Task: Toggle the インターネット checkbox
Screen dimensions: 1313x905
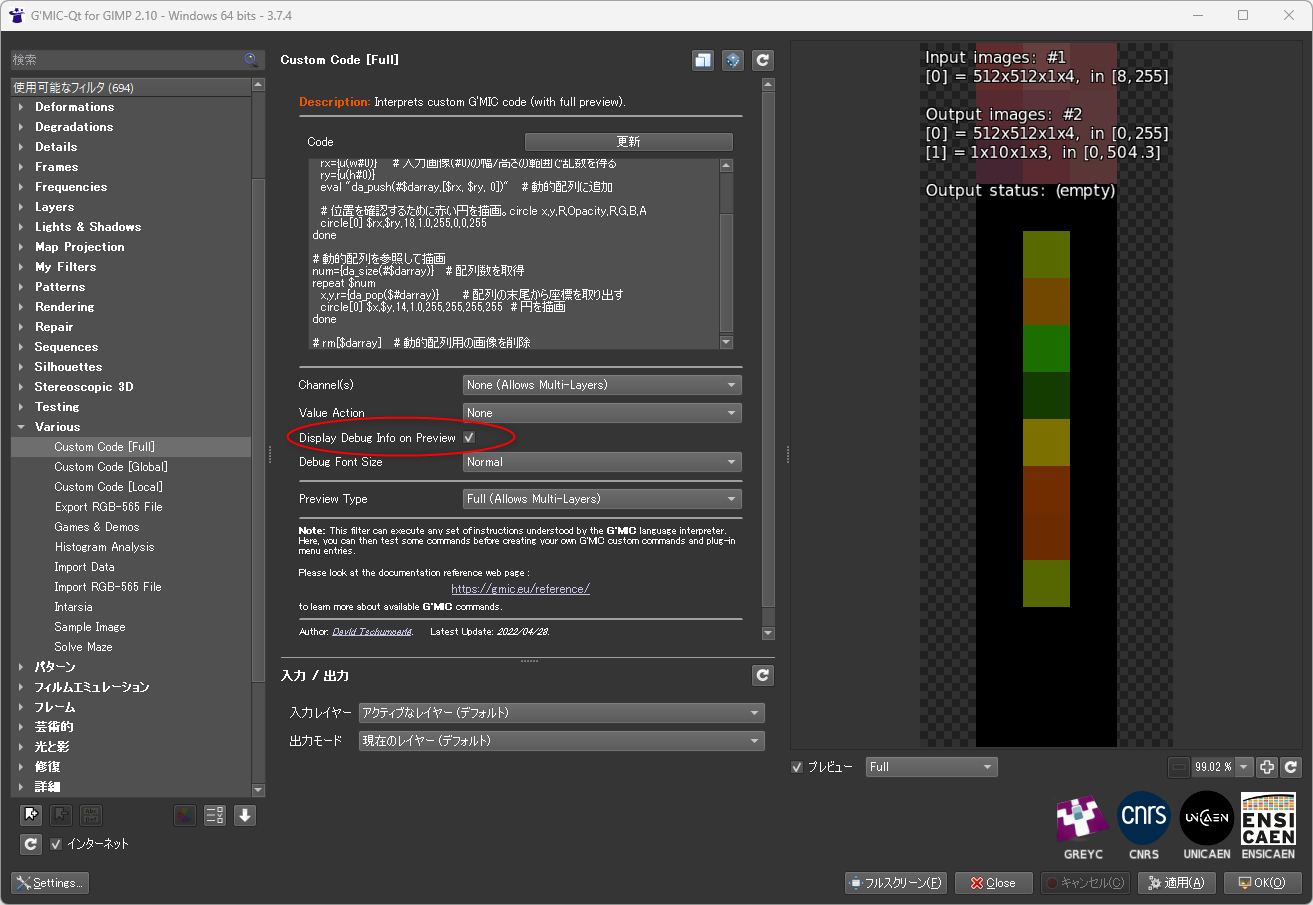Action: (x=56, y=844)
